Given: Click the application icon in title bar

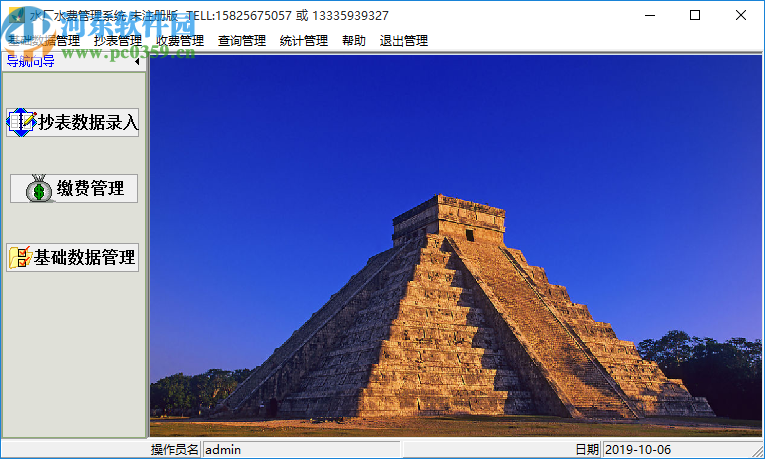Looking at the screenshot, I should coord(16,15).
